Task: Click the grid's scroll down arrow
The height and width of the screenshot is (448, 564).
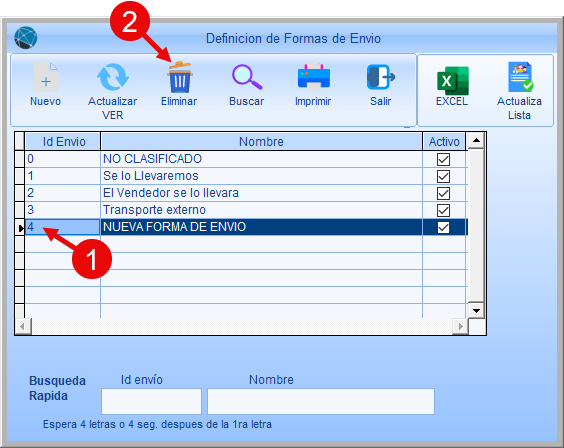Action: (476, 310)
